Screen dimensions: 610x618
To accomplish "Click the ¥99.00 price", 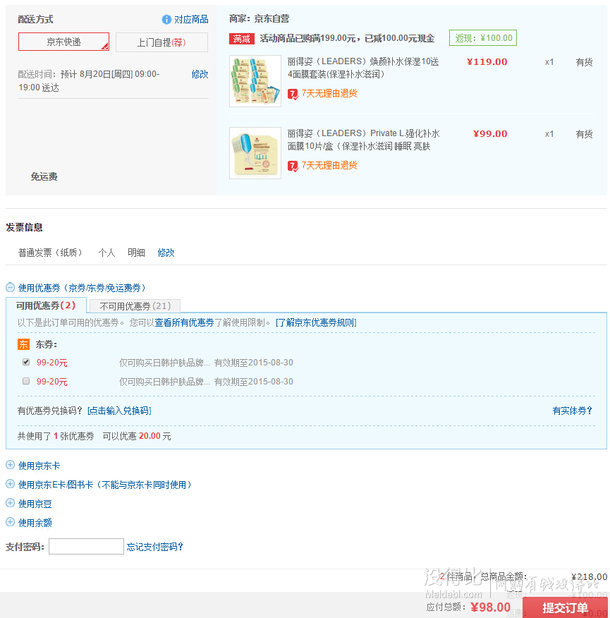I will point(490,134).
